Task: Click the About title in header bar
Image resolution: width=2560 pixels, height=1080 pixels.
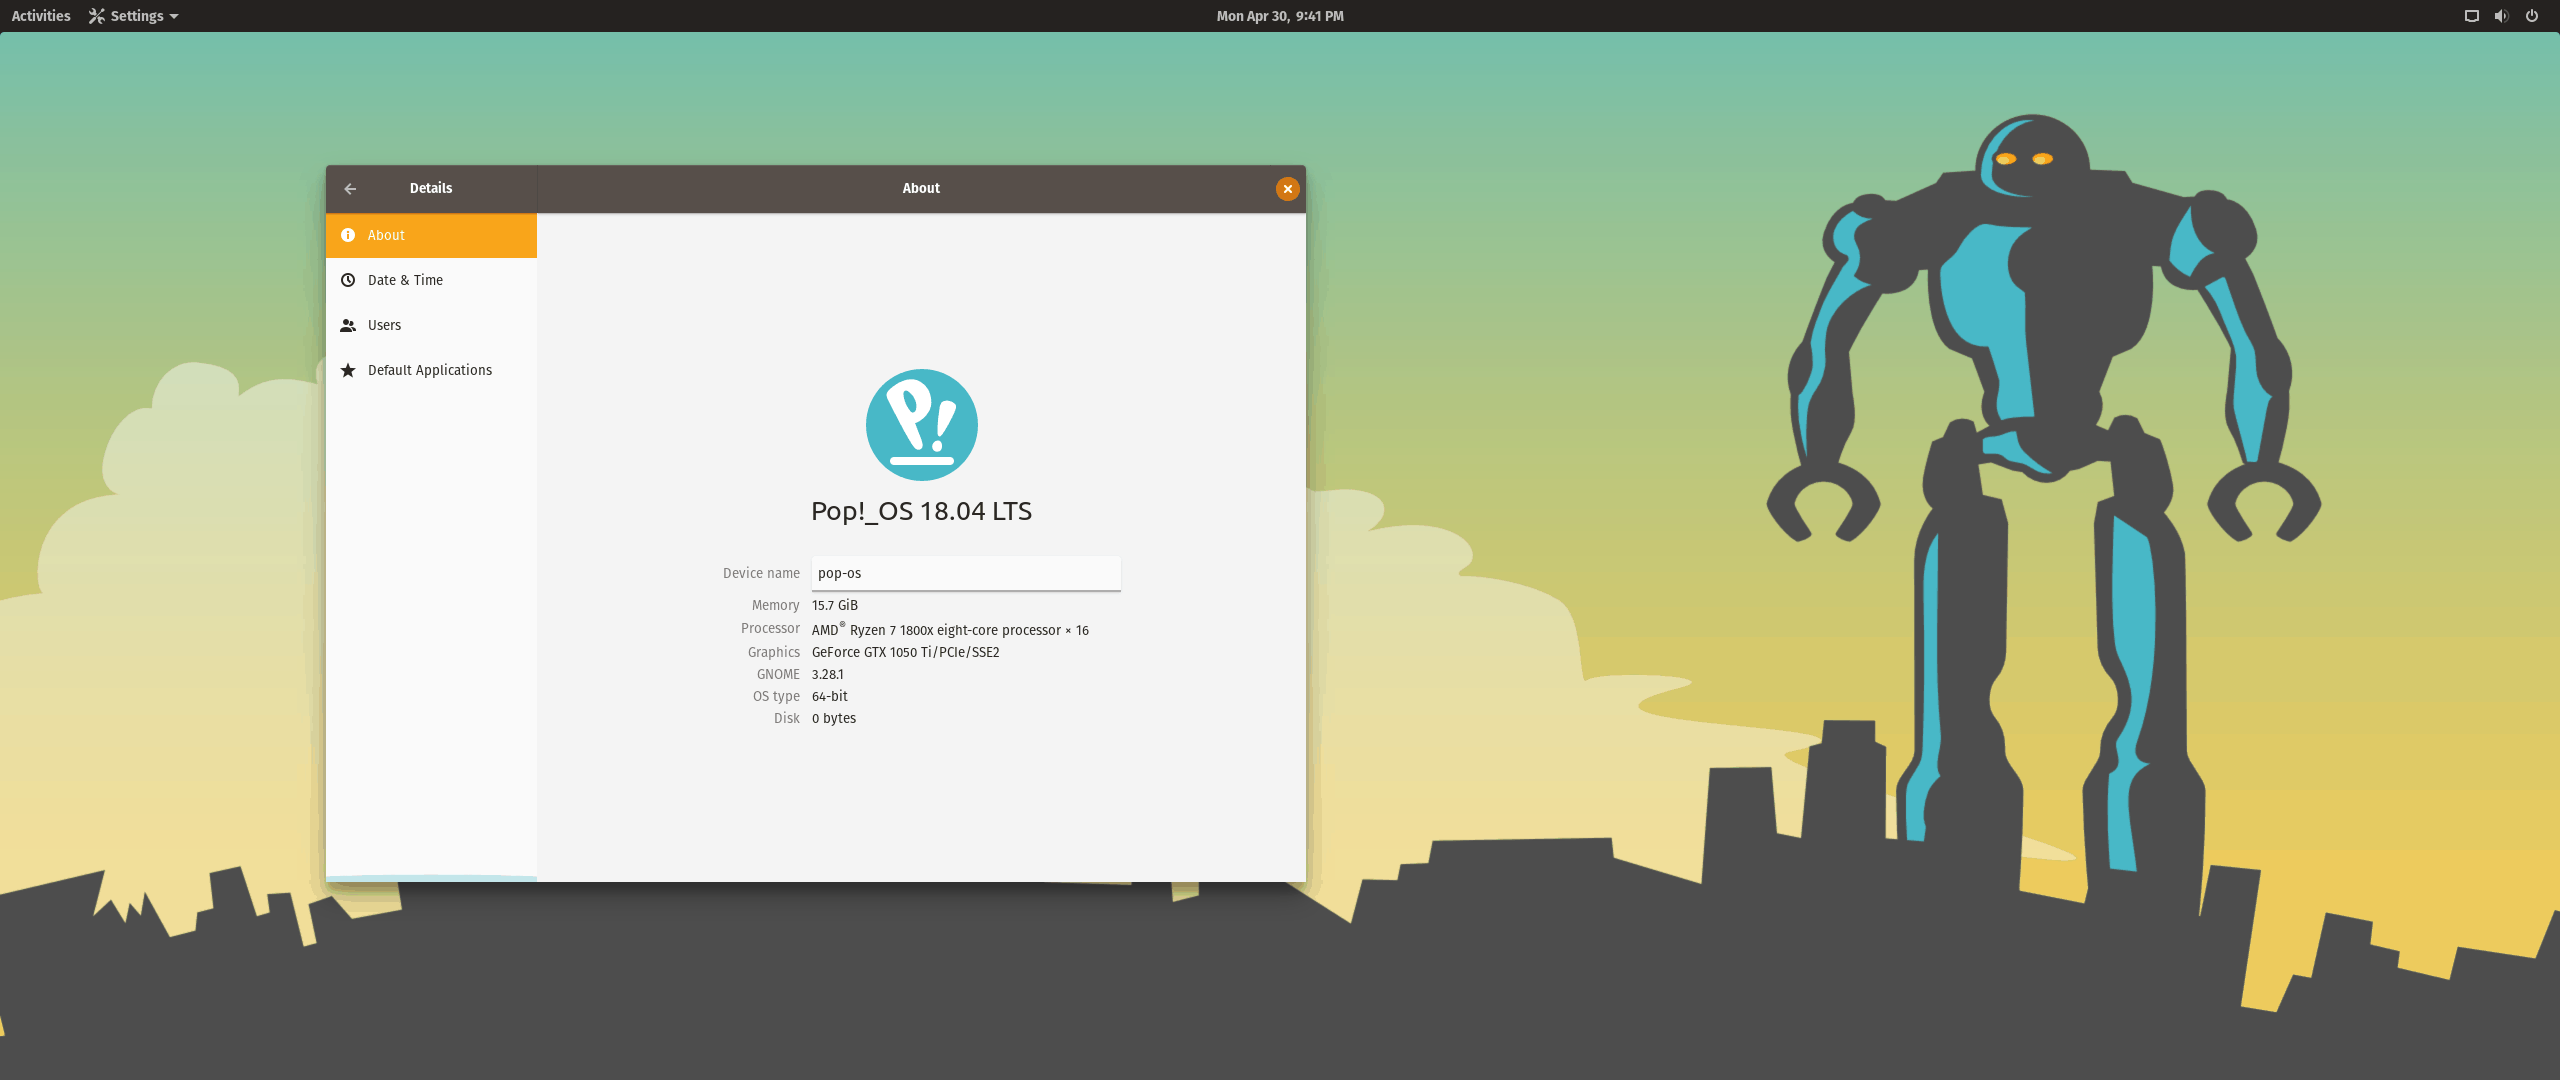Action: (921, 188)
